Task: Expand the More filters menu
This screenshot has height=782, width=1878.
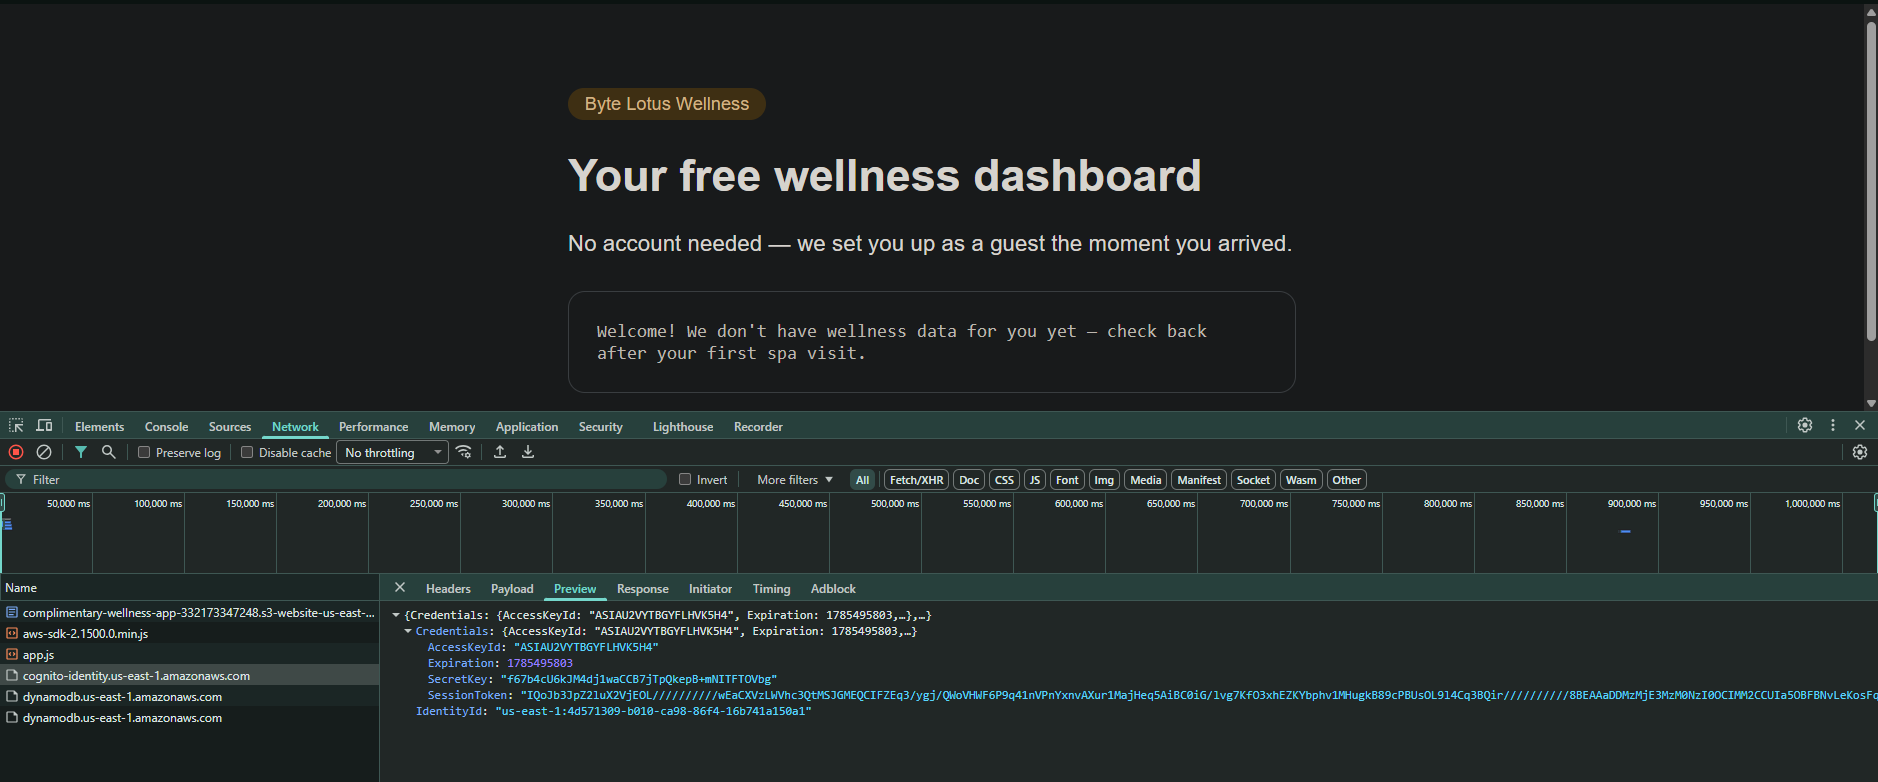Action: (795, 480)
